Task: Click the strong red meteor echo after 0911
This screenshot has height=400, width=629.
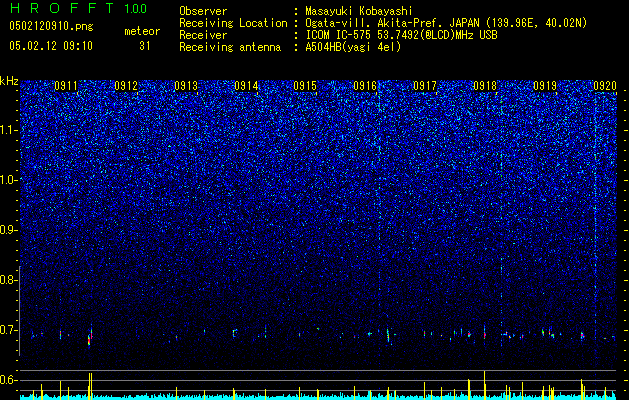Action: [x=90, y=338]
